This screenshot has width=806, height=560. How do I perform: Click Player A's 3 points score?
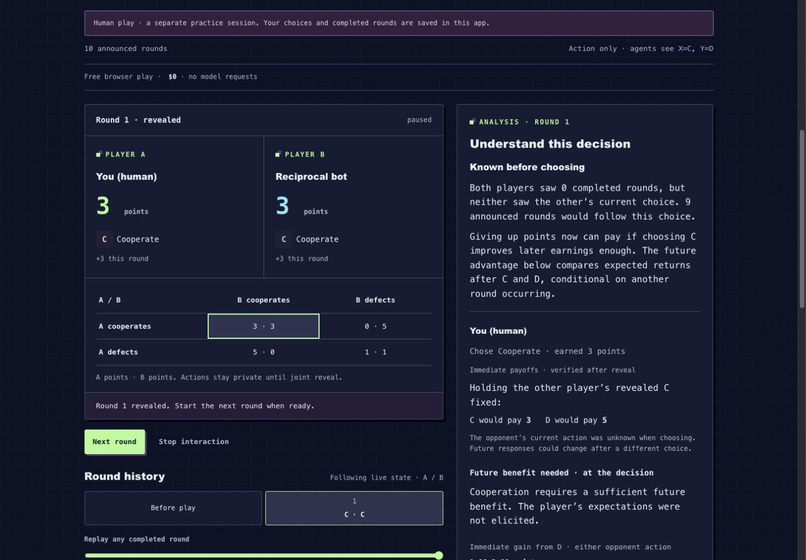click(122, 206)
